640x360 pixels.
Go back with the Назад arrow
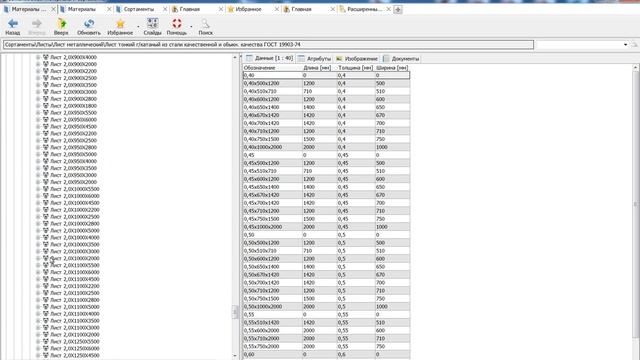[x=13, y=24]
